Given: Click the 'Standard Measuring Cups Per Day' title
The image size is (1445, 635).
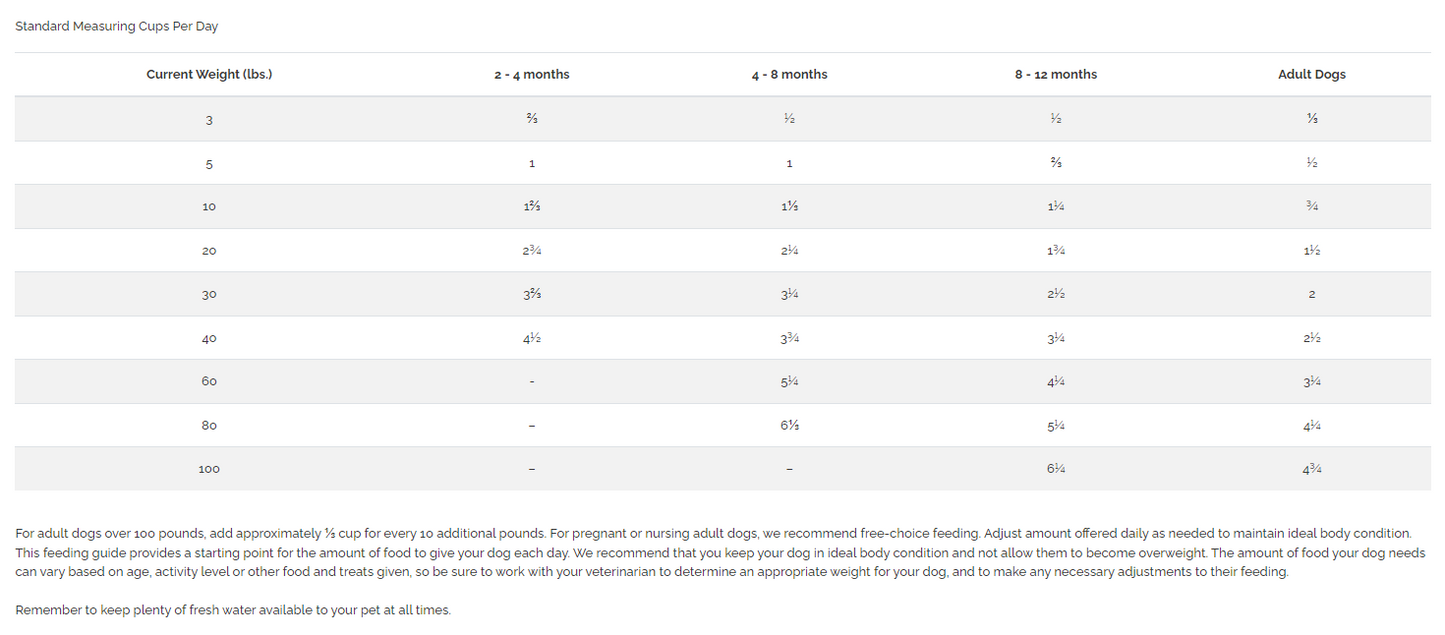Looking at the screenshot, I should click(x=116, y=27).
